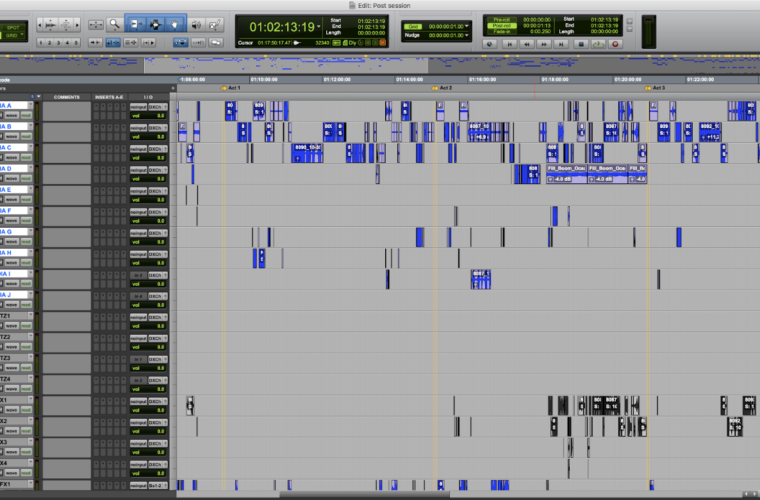
Task: Click the INSERTS A-E column header
Action: coord(109,97)
